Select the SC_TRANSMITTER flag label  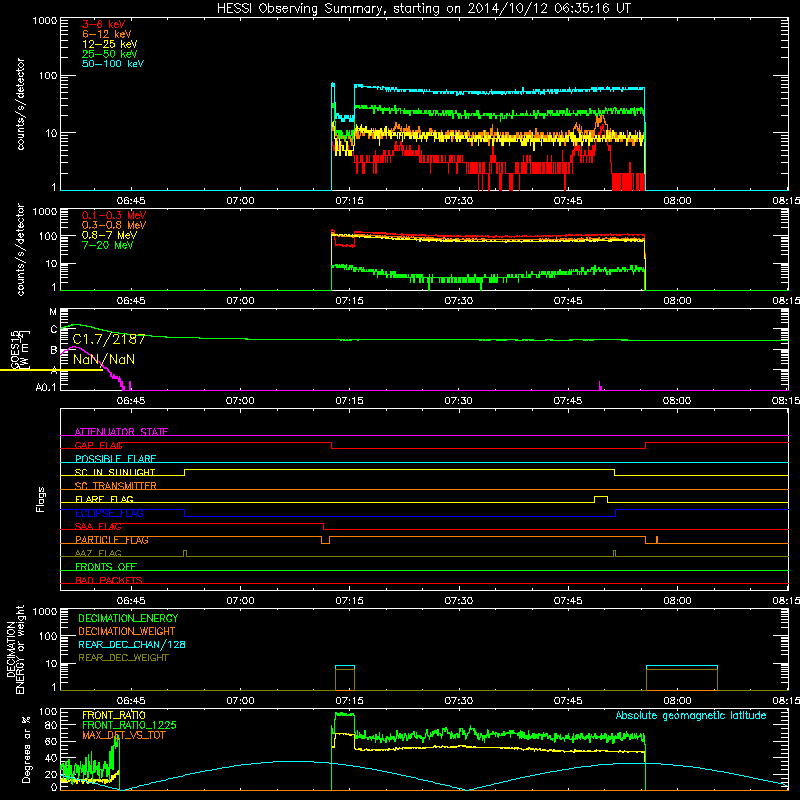(115, 486)
